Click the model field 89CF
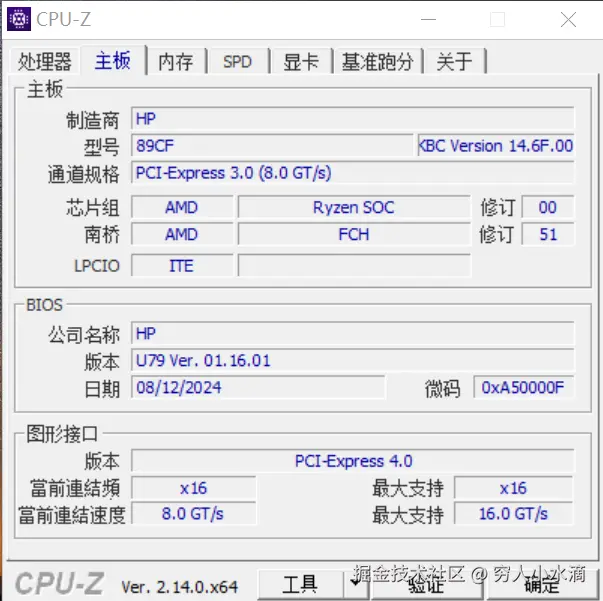This screenshot has width=603, height=601. point(272,145)
